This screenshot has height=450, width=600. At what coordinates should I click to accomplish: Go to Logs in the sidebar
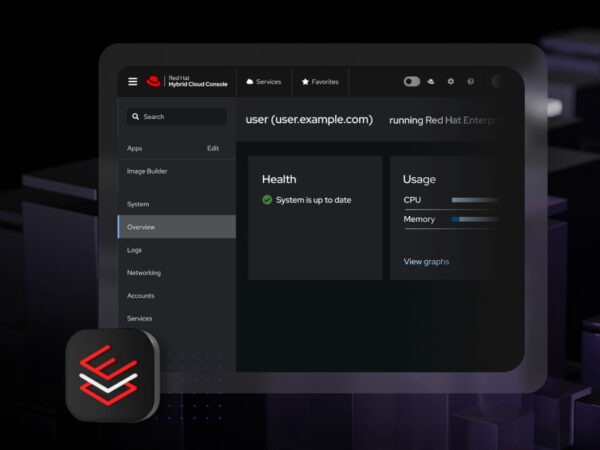135,250
